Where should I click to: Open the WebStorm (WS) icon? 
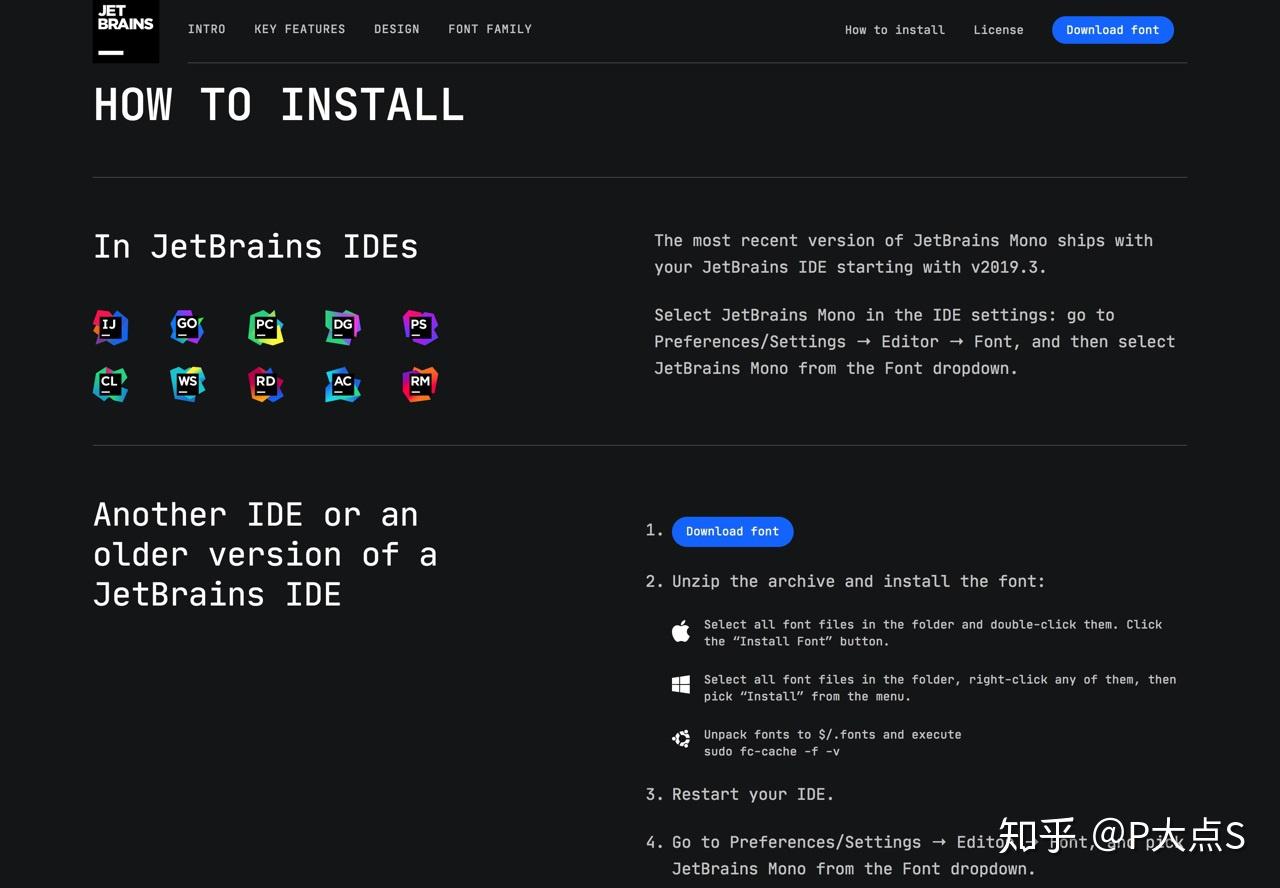pos(187,384)
